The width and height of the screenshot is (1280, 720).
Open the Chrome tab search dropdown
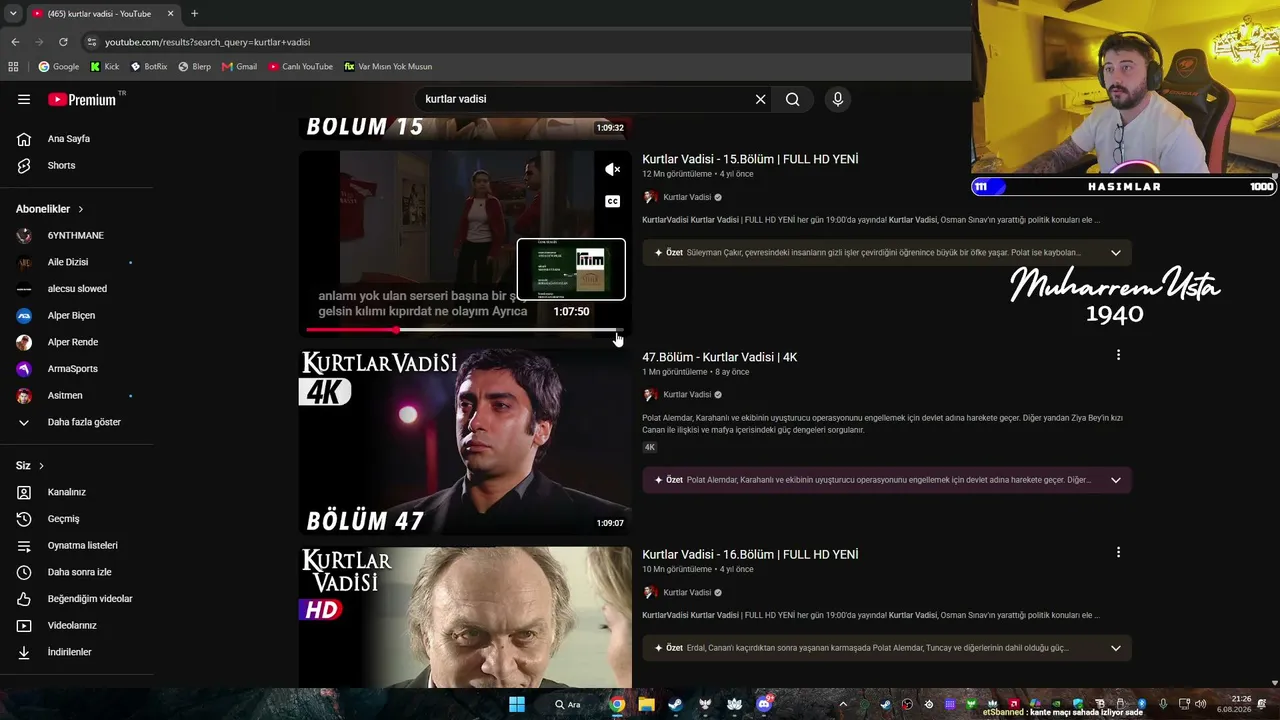[13, 14]
